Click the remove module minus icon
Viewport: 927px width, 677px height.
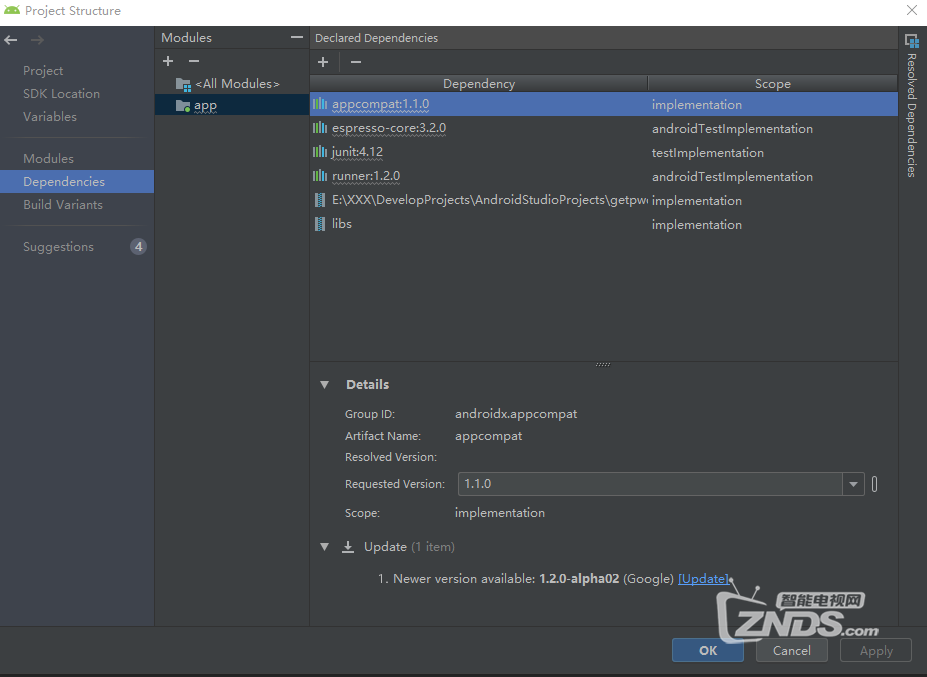point(194,62)
